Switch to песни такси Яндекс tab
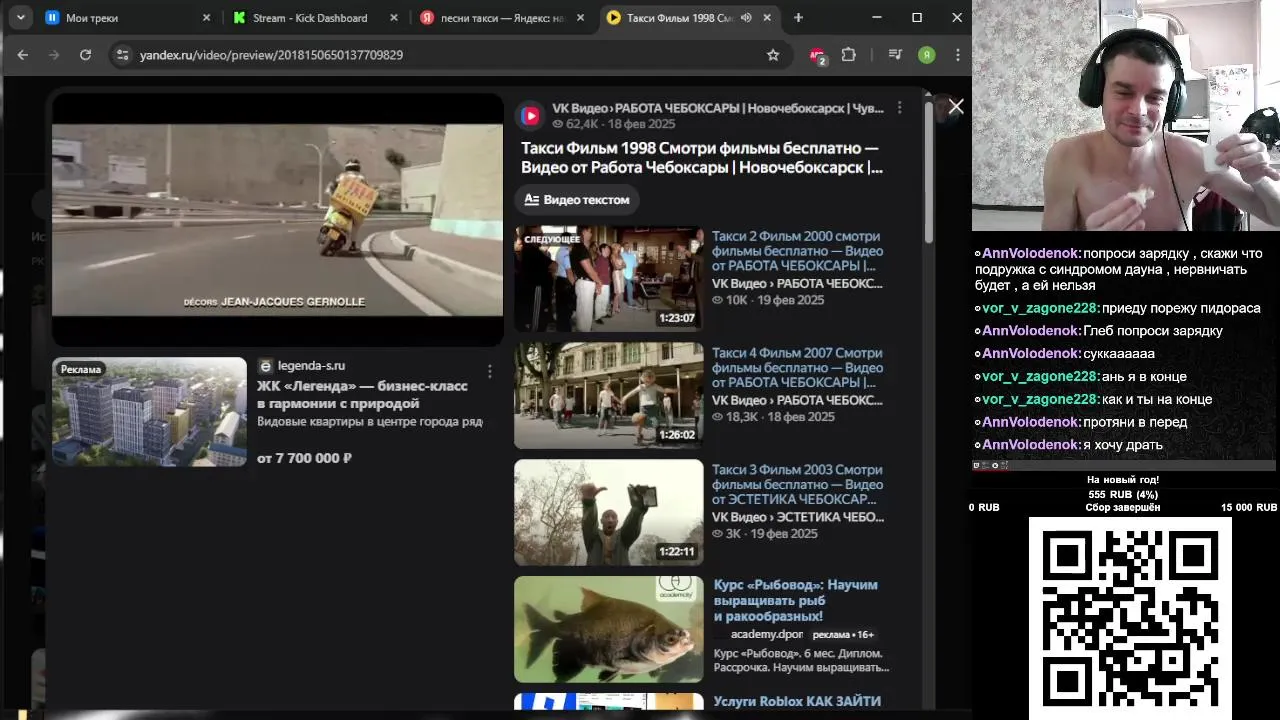The height and width of the screenshot is (720, 1280). 502,17
